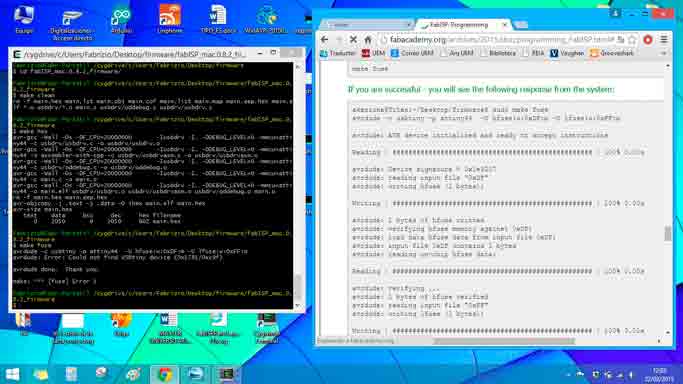The height and width of the screenshot is (384, 683).
Task: Click the Chrome user profile button
Action: pyautogui.click(x=615, y=14)
